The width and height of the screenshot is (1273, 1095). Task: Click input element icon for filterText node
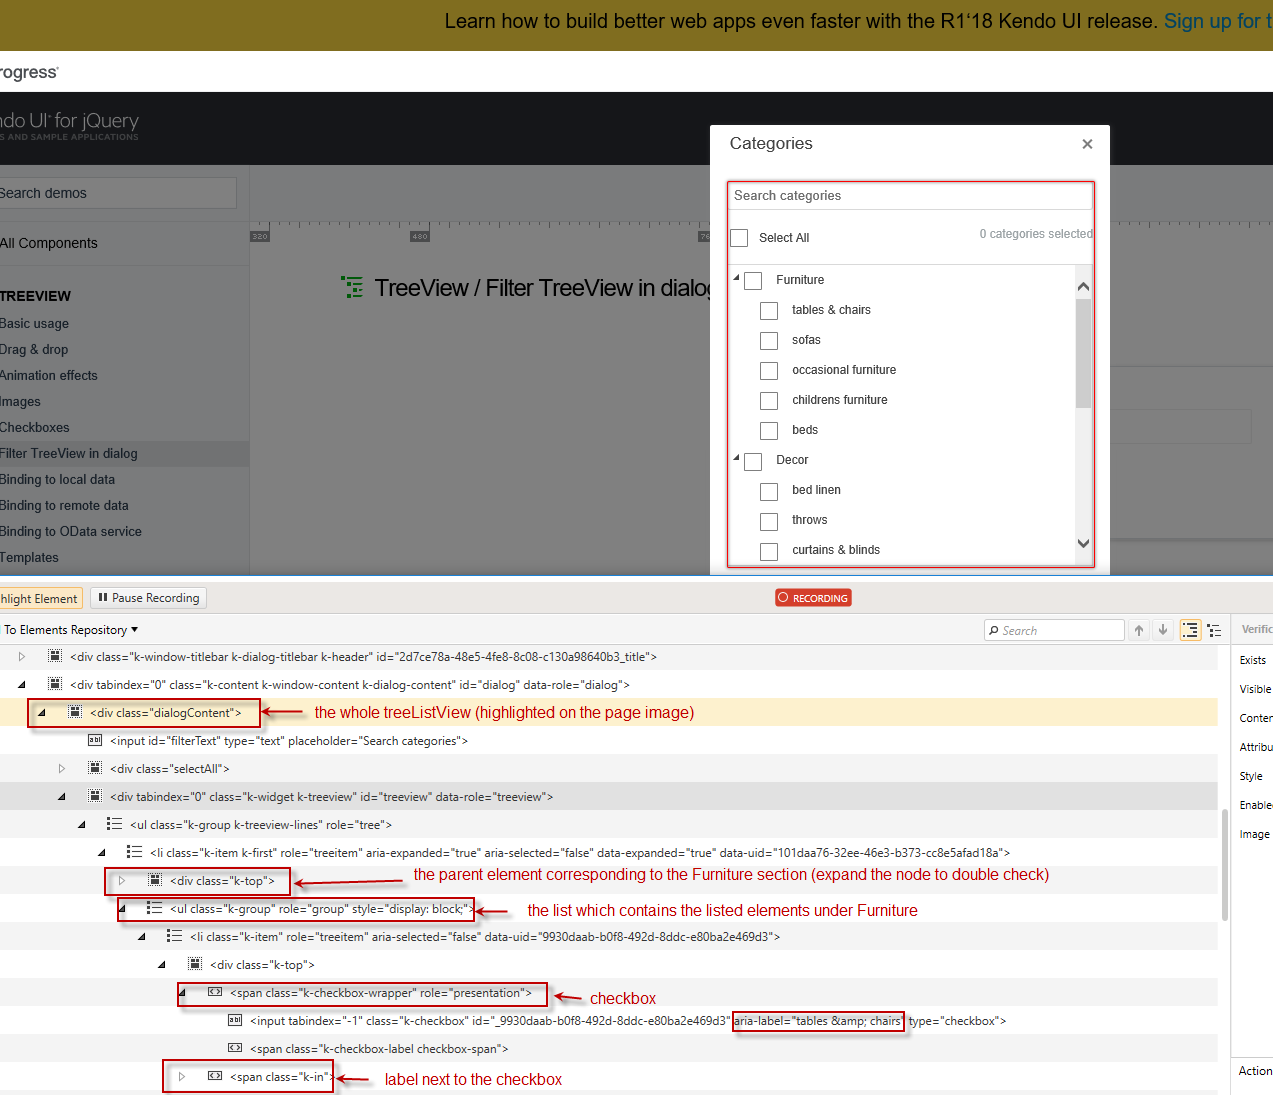pos(95,741)
